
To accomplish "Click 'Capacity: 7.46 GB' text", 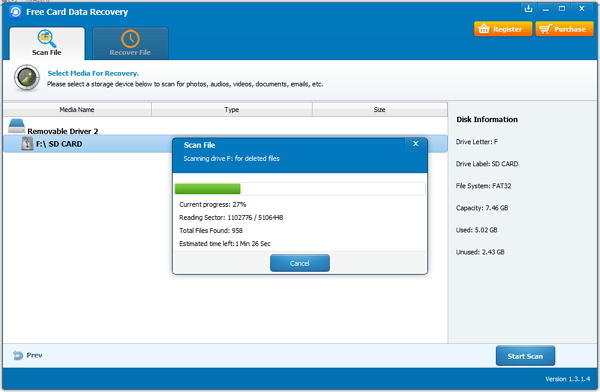I will (482, 208).
